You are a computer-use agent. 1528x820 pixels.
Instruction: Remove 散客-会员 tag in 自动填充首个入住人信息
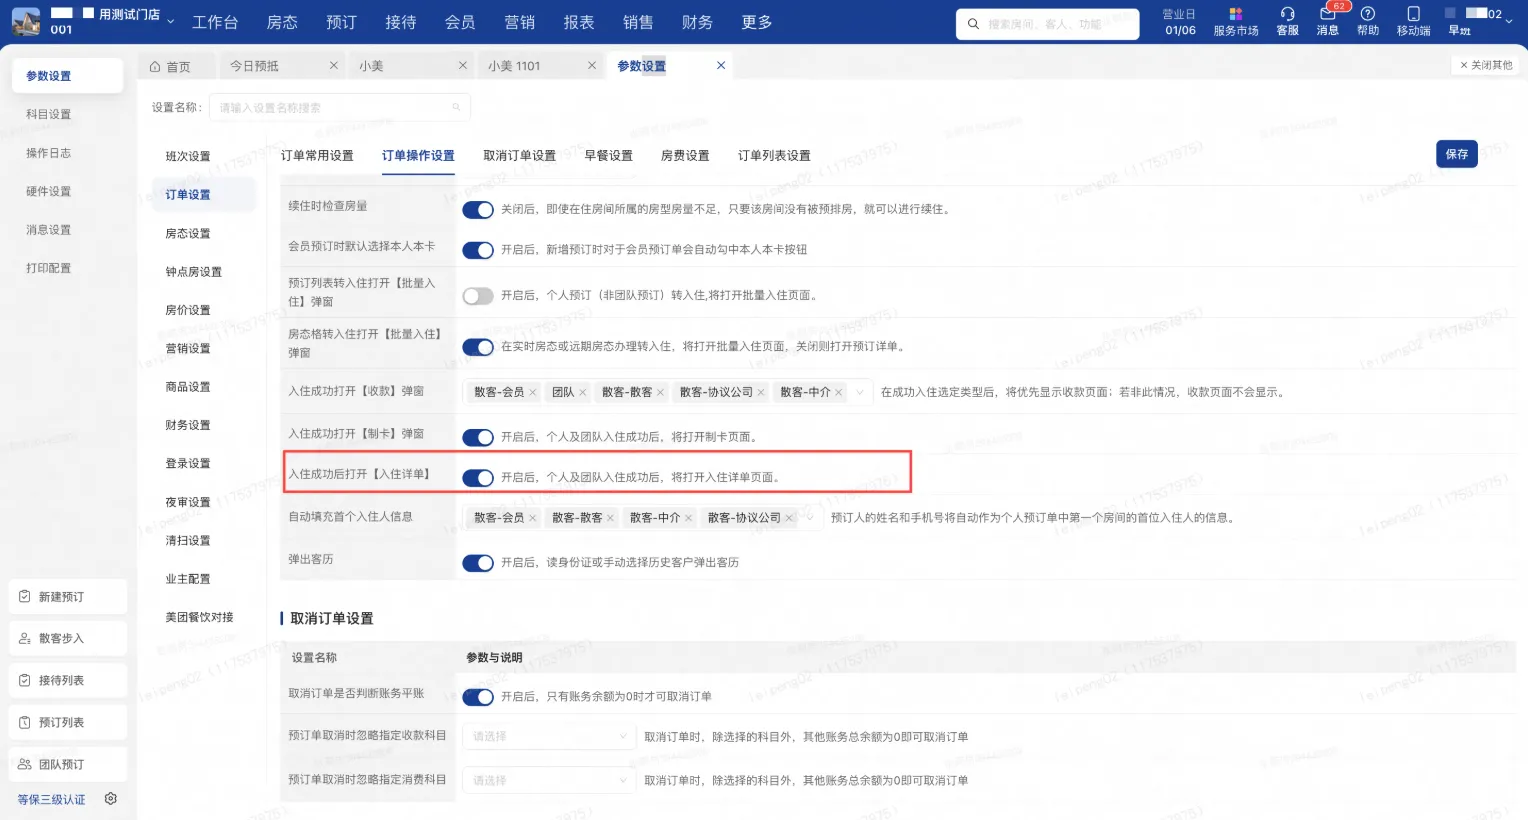point(533,518)
